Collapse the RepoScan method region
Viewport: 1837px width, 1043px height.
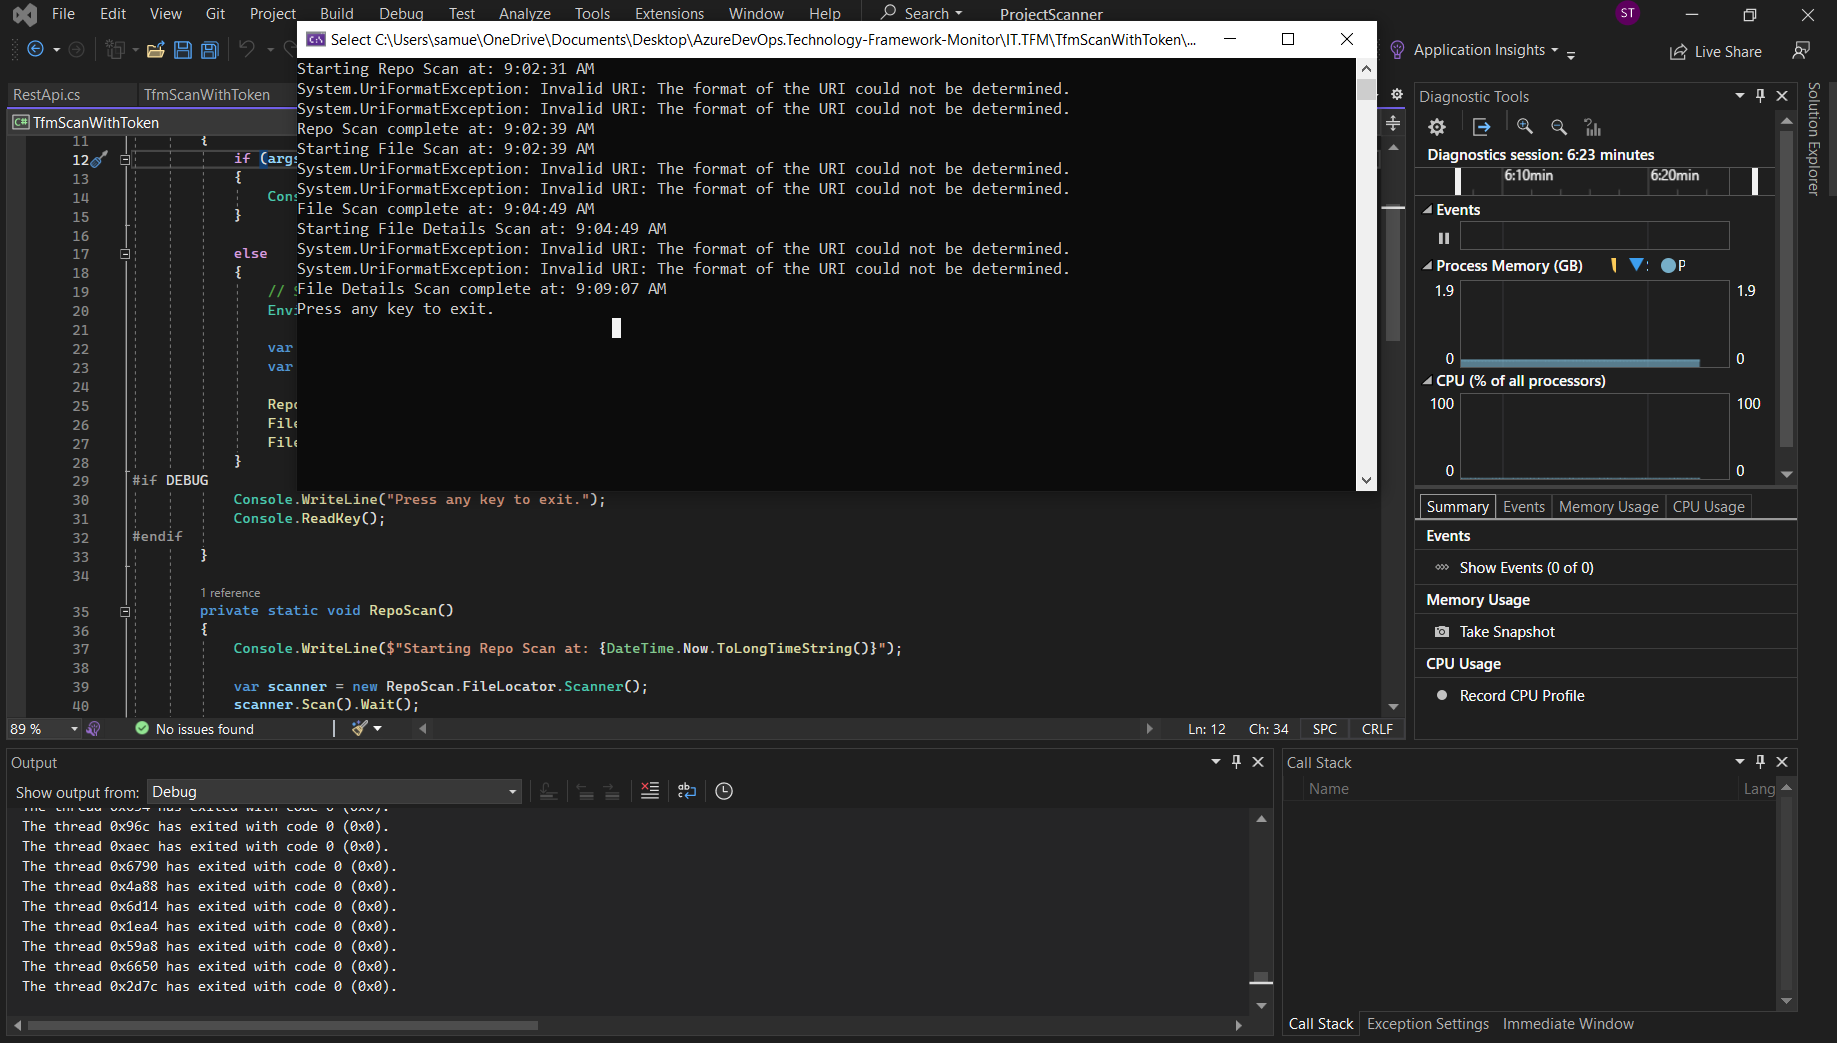coord(125,611)
